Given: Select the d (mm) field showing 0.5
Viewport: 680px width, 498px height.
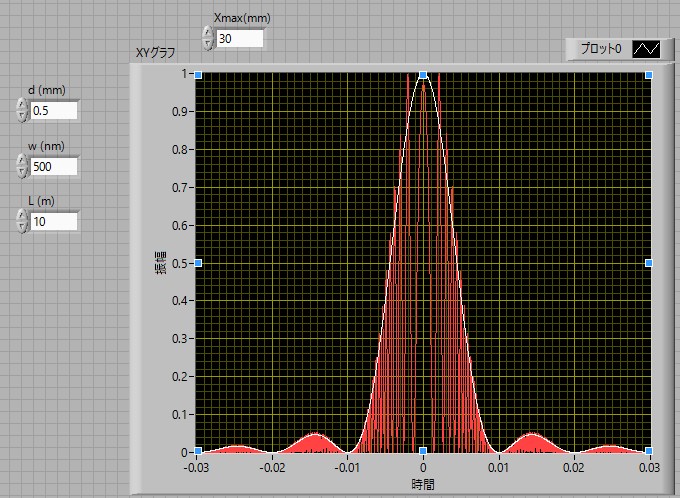Looking at the screenshot, I should pos(54,111).
